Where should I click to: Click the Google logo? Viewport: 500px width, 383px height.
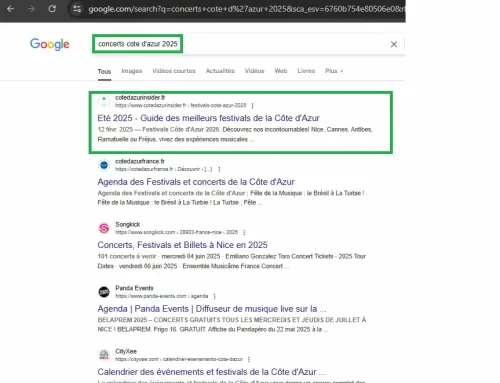[x=50, y=44]
